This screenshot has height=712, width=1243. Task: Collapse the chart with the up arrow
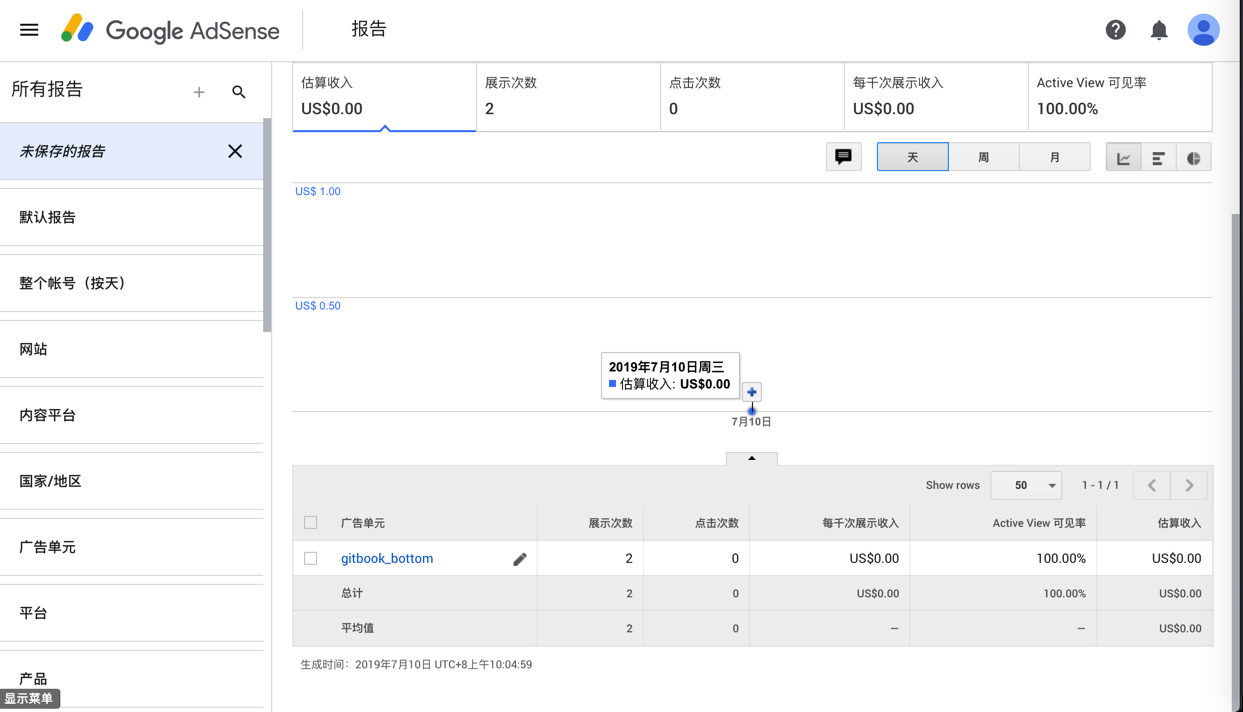click(x=752, y=458)
